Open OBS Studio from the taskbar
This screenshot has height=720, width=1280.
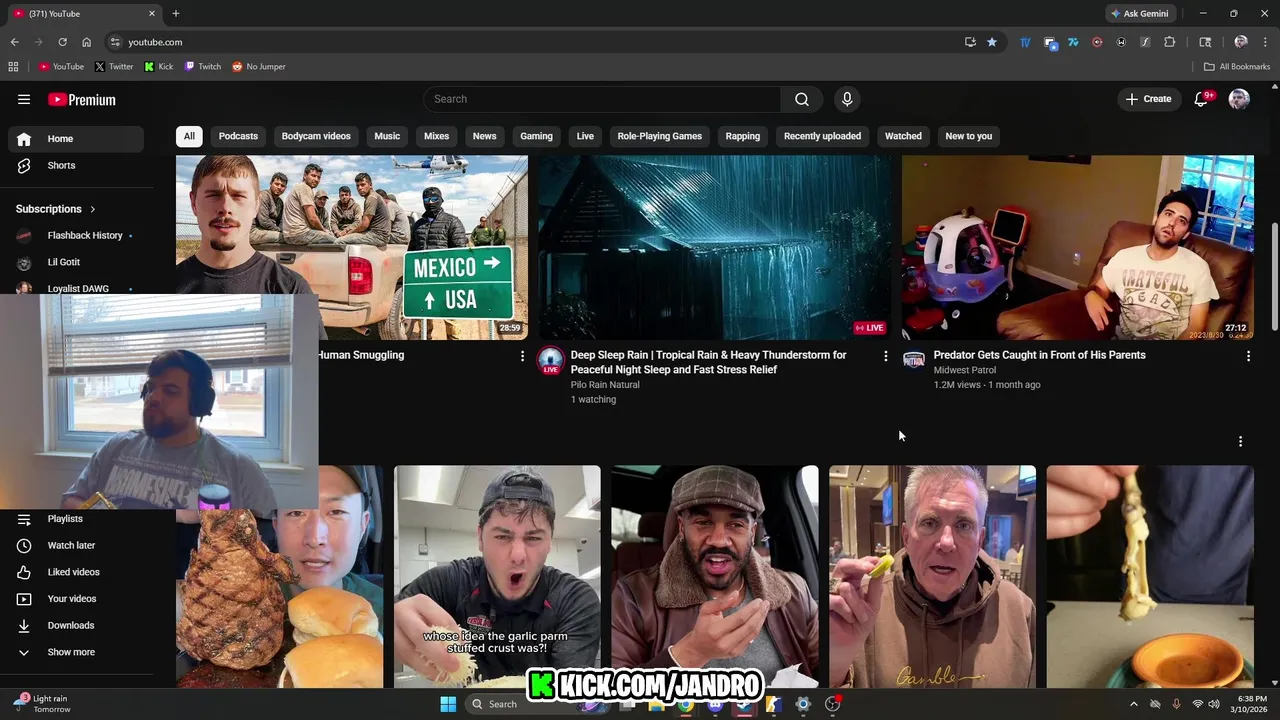click(x=832, y=704)
